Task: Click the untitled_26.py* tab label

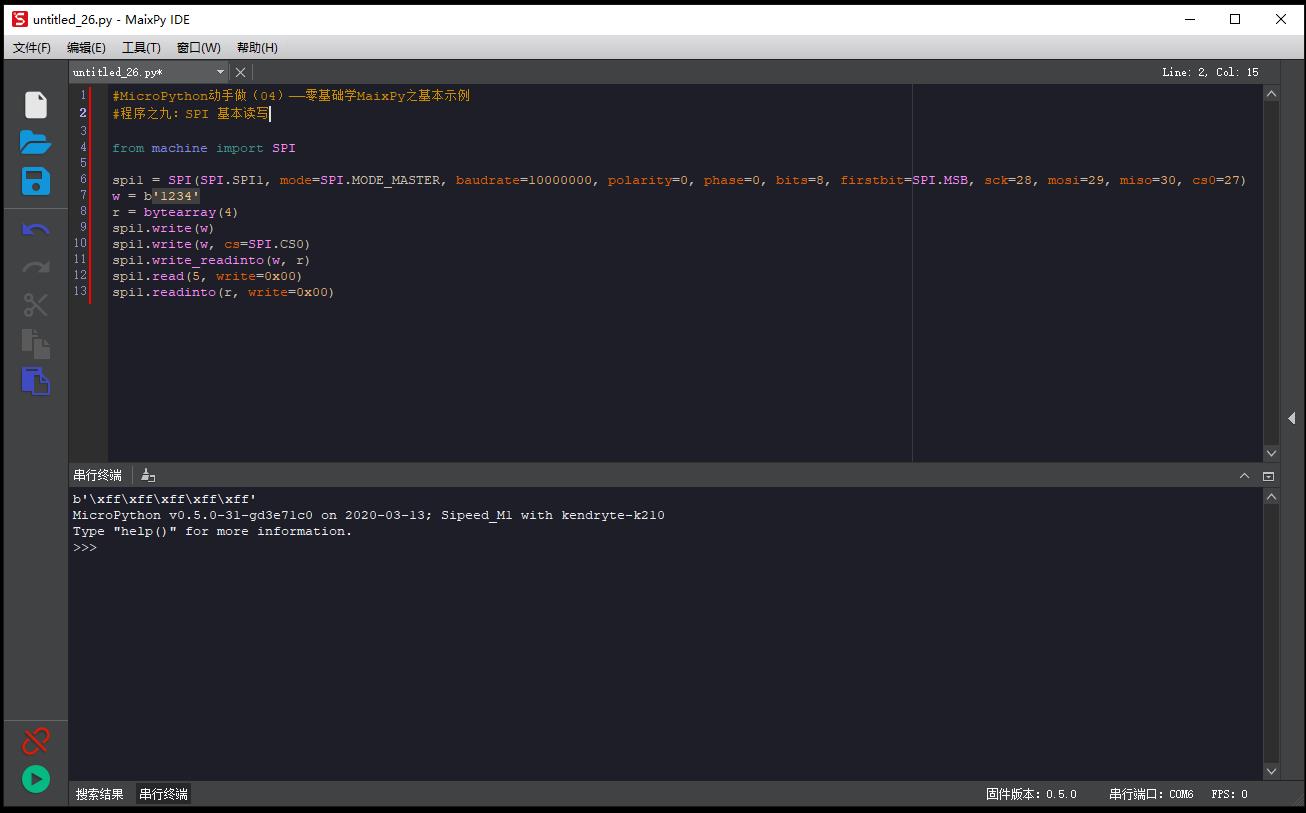Action: click(118, 72)
